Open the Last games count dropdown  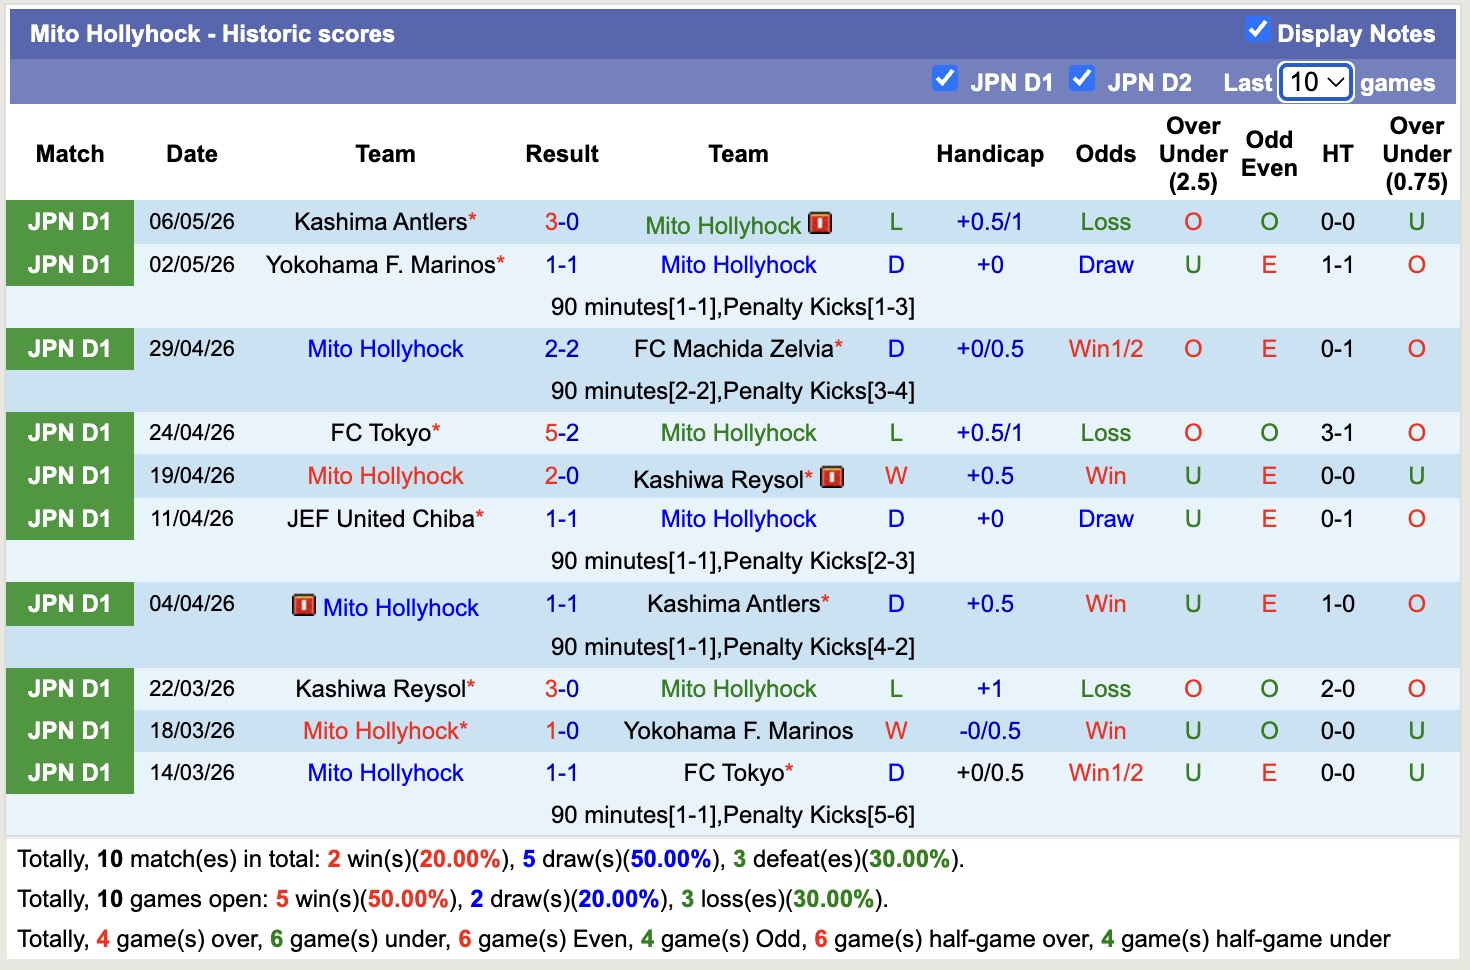[x=1316, y=82]
